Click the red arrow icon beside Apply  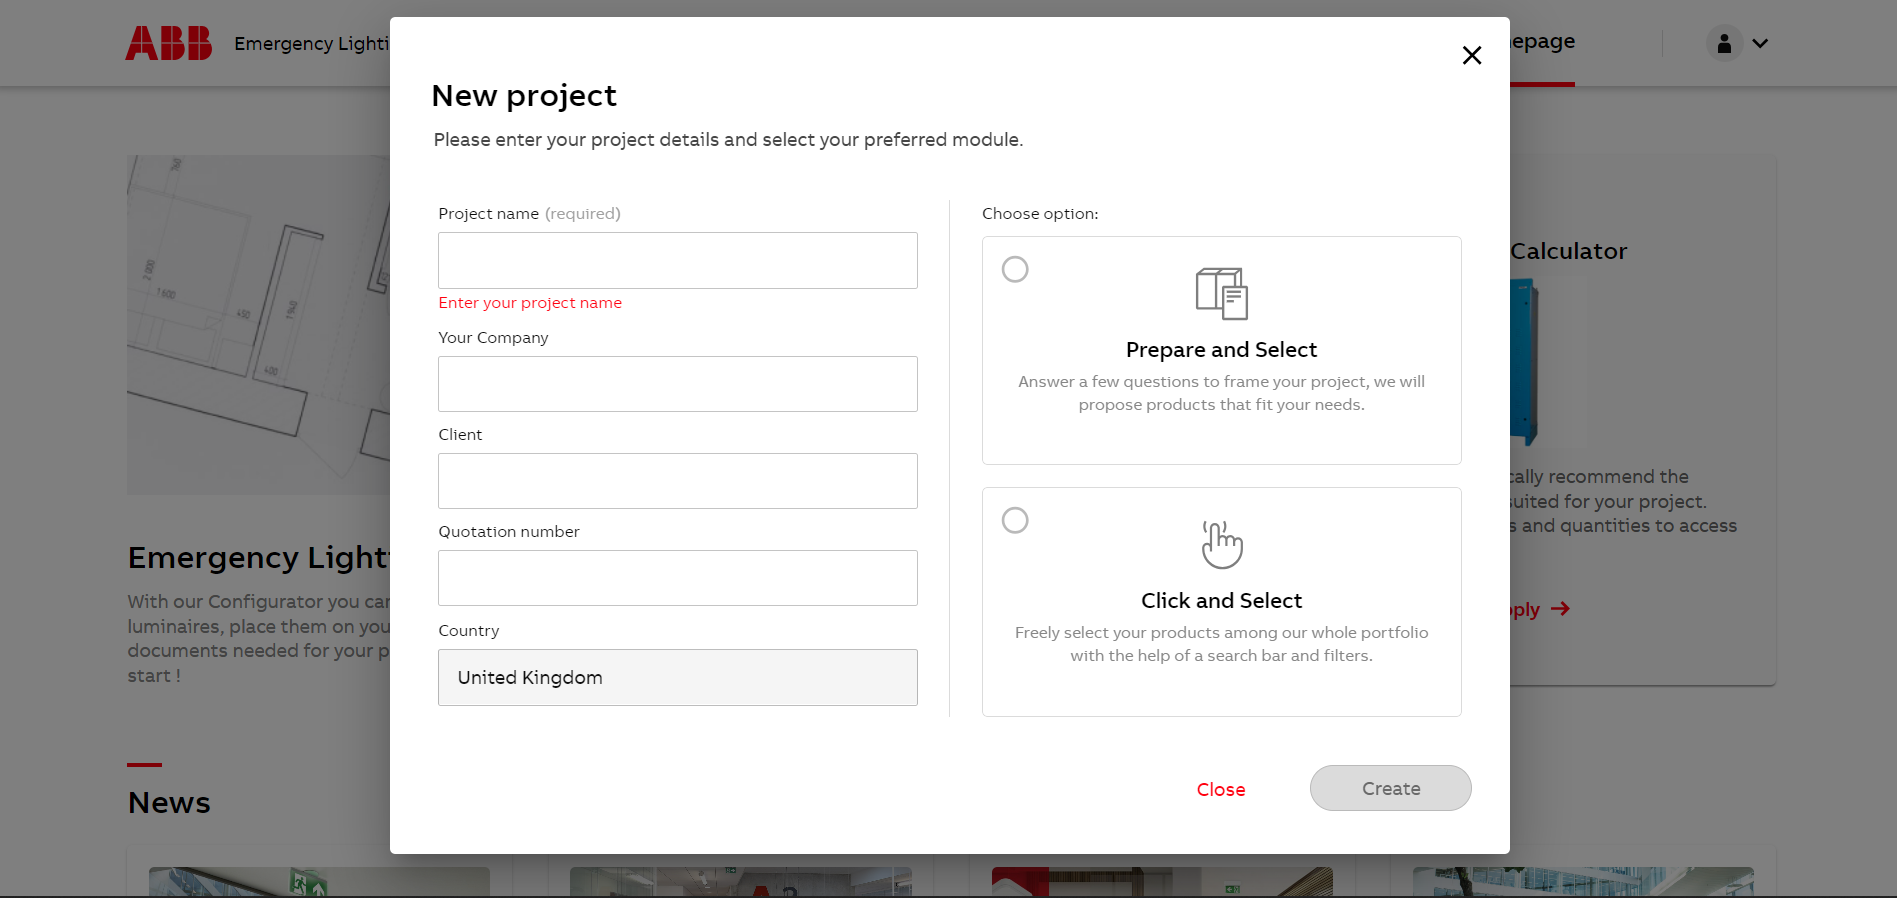click(x=1560, y=609)
